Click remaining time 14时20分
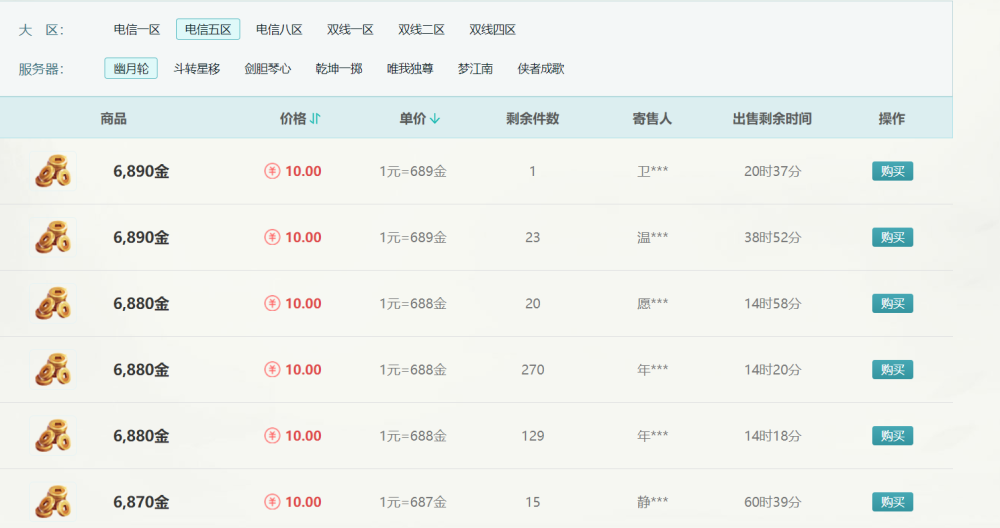Image resolution: width=1000 pixels, height=528 pixels. (x=772, y=370)
